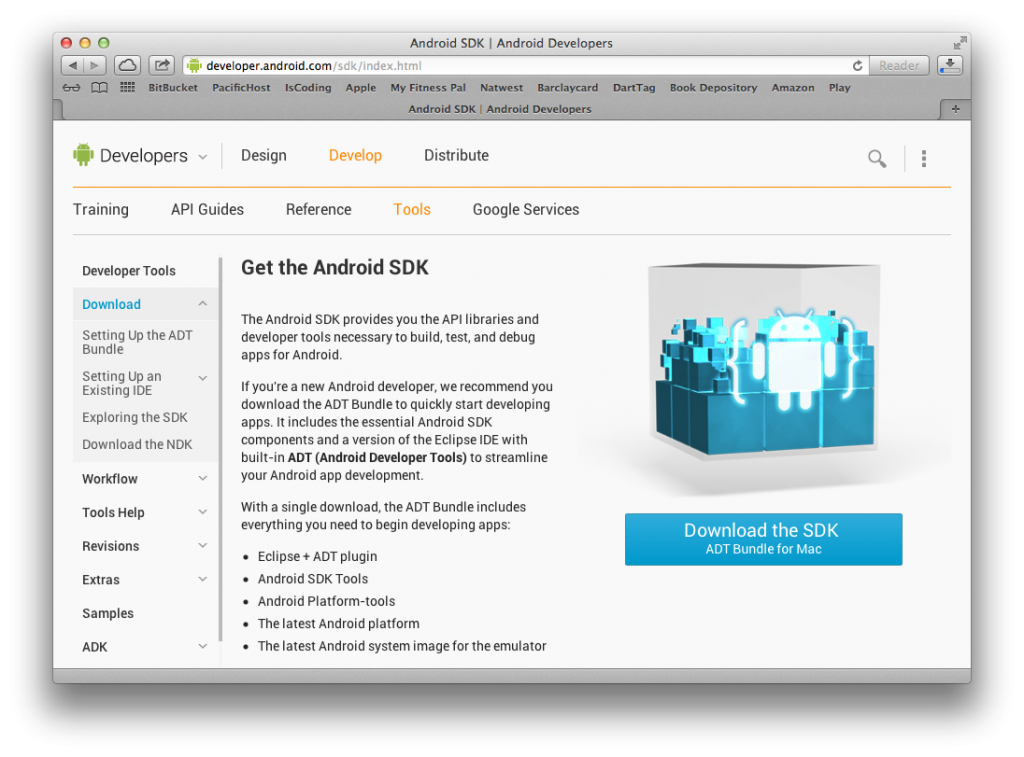Open Barclaycard bookmark
The width and height of the screenshot is (1024, 757).
coord(568,88)
